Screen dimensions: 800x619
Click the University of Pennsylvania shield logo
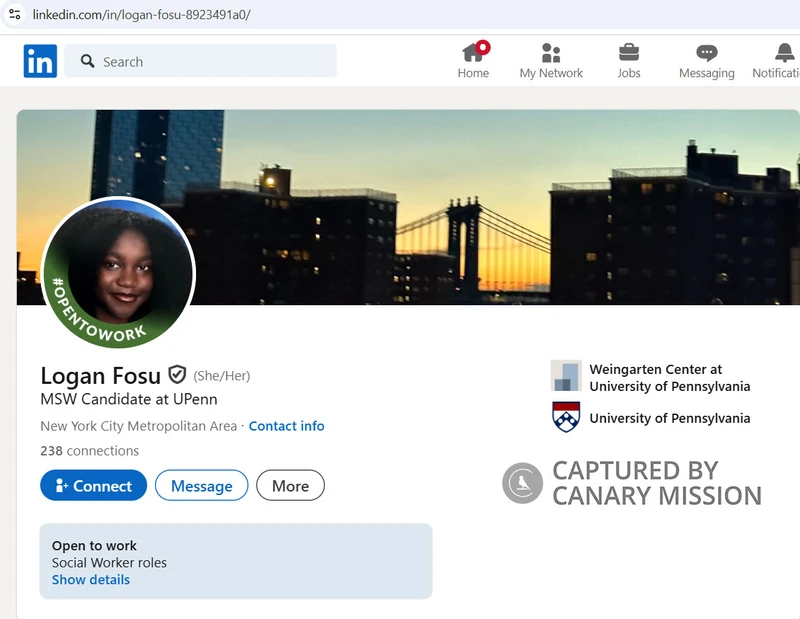tap(566, 417)
